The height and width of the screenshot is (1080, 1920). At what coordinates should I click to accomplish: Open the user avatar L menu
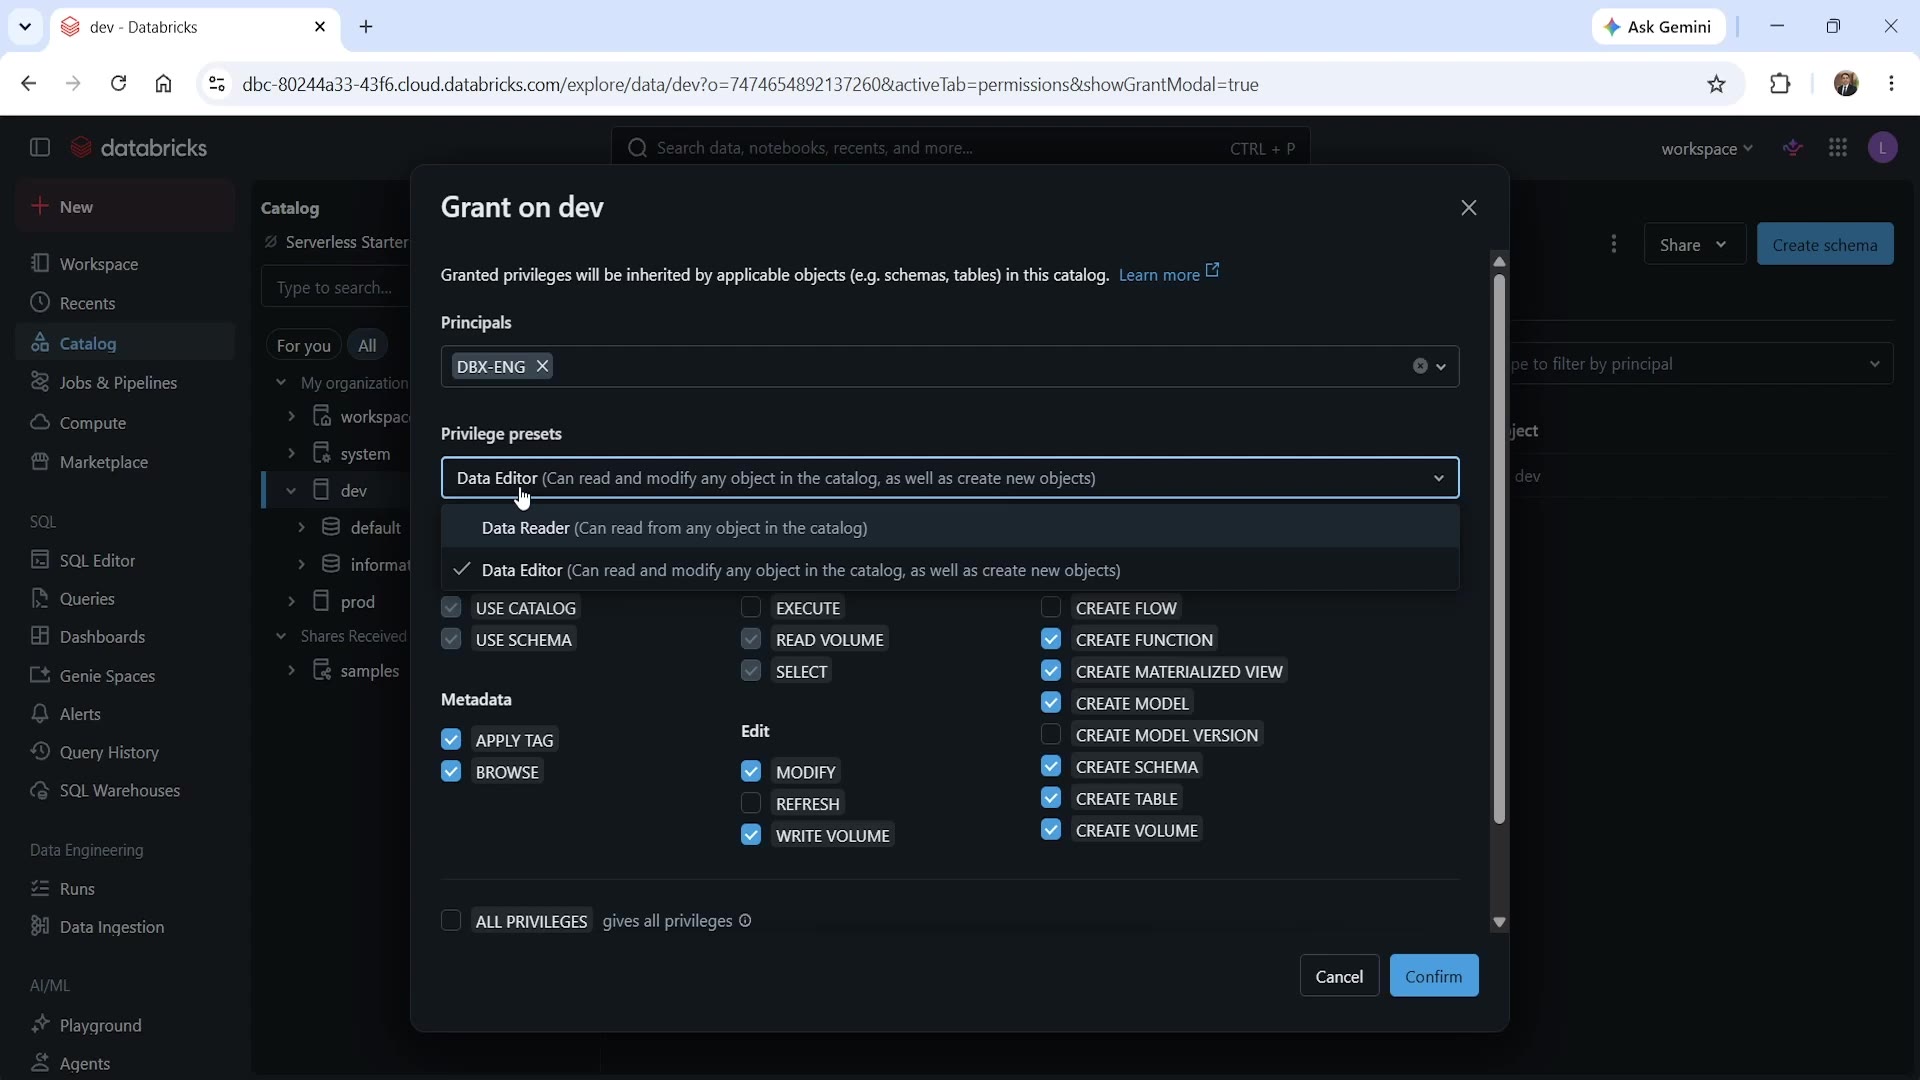click(1883, 148)
